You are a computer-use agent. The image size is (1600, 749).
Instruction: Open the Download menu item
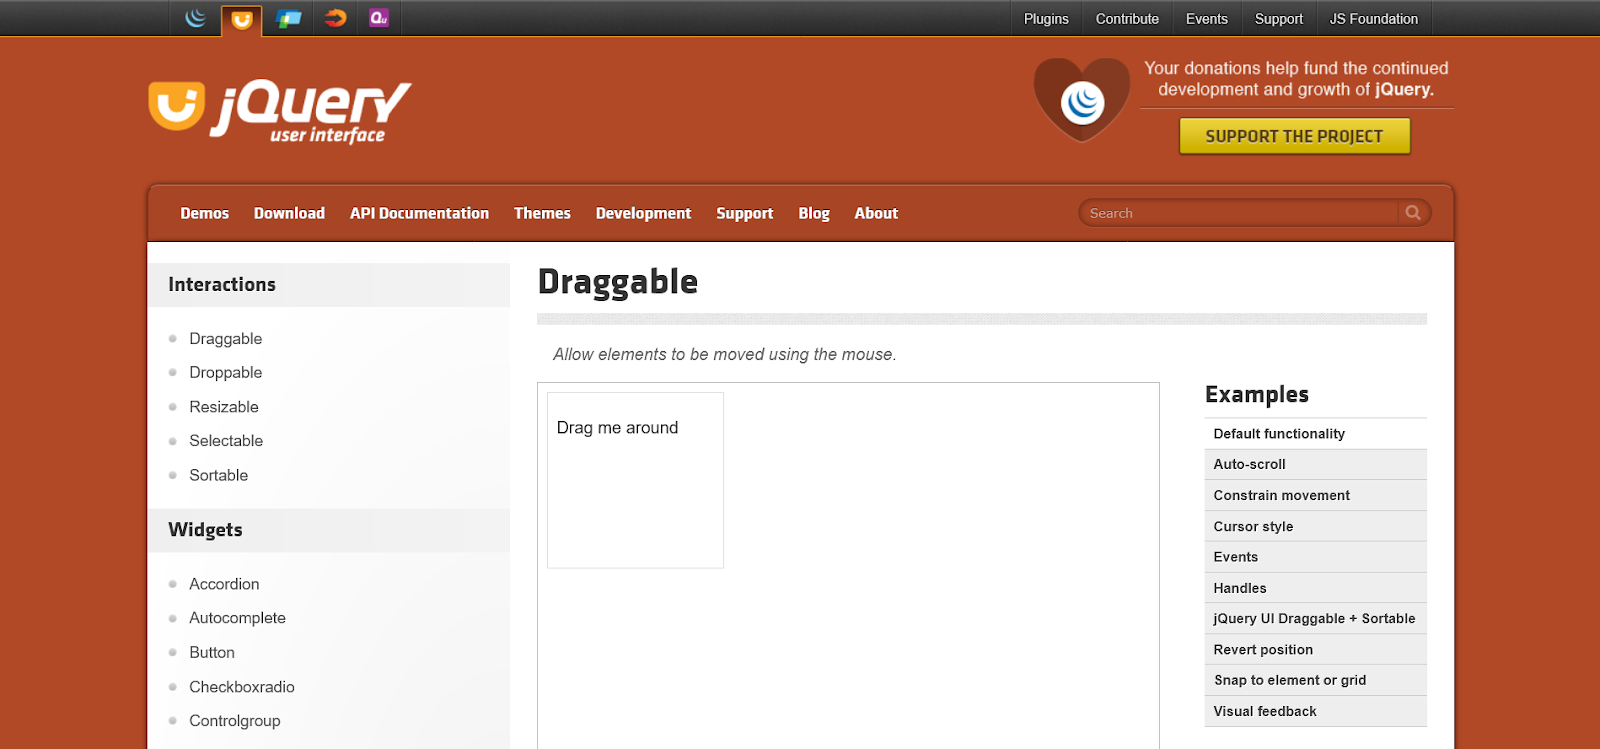coord(289,213)
